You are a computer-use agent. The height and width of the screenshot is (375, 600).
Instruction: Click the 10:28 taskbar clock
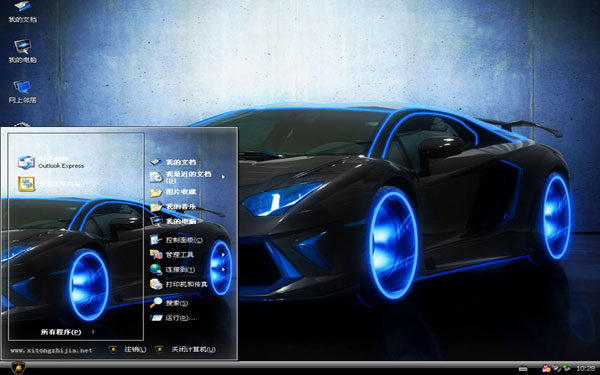point(585,368)
